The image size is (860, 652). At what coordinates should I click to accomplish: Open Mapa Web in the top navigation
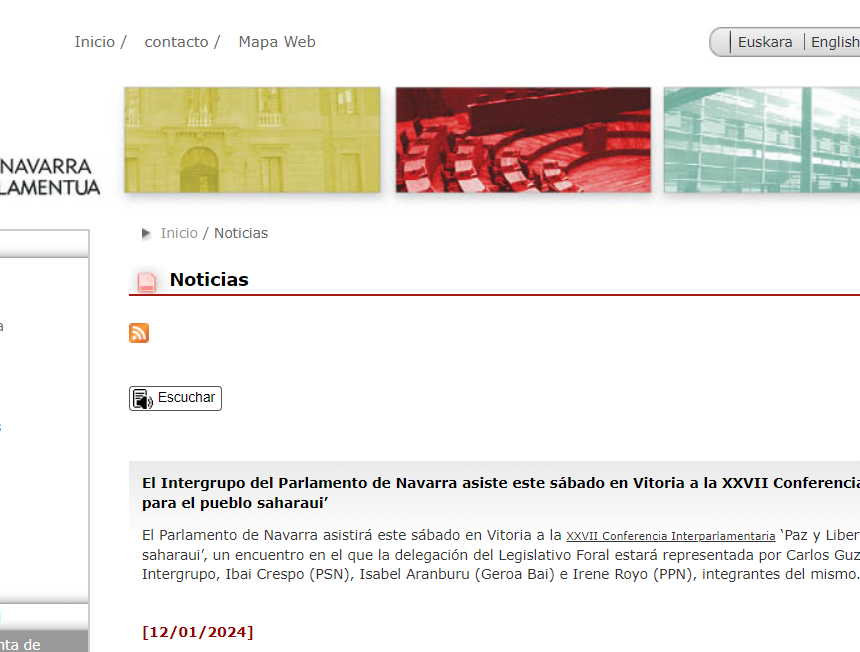[277, 42]
